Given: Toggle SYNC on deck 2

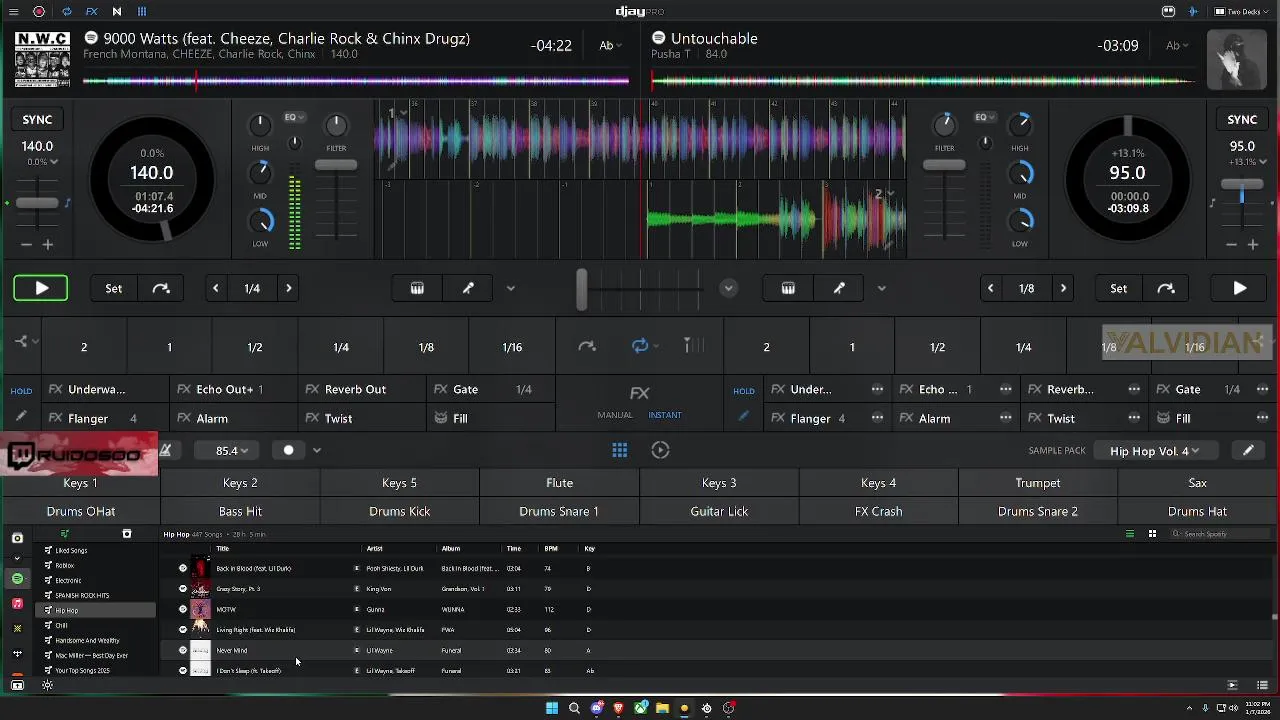Looking at the screenshot, I should coord(1242,119).
